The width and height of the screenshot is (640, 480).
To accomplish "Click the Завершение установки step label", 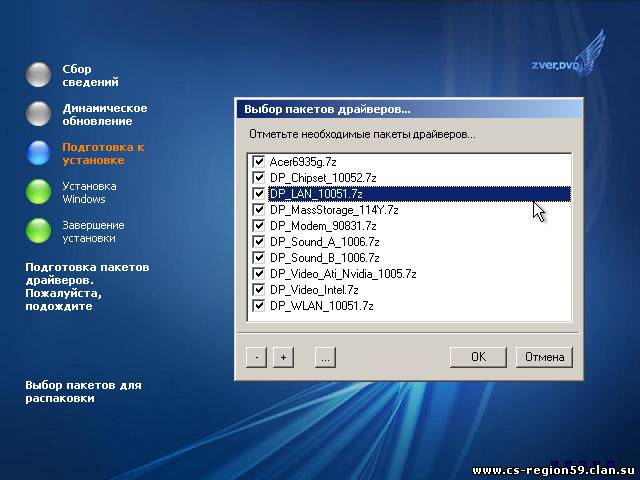I will coord(93,231).
